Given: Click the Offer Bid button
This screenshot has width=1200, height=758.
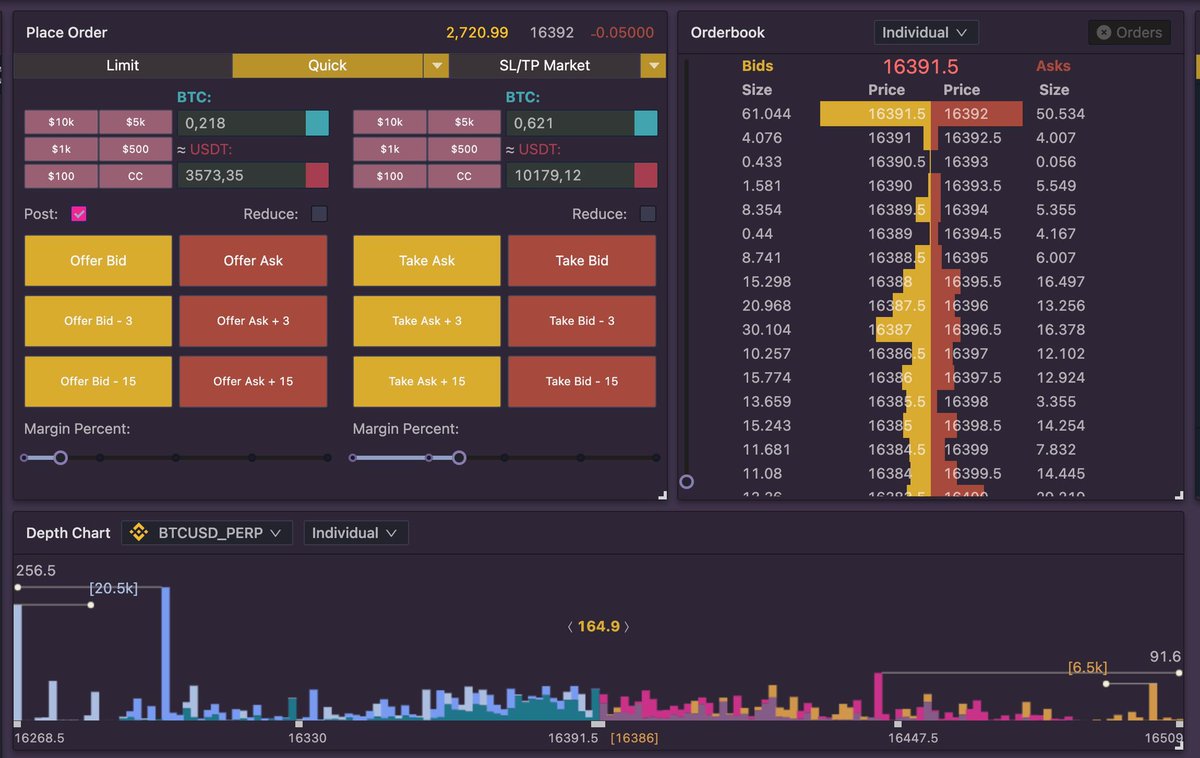Looking at the screenshot, I should [x=98, y=261].
